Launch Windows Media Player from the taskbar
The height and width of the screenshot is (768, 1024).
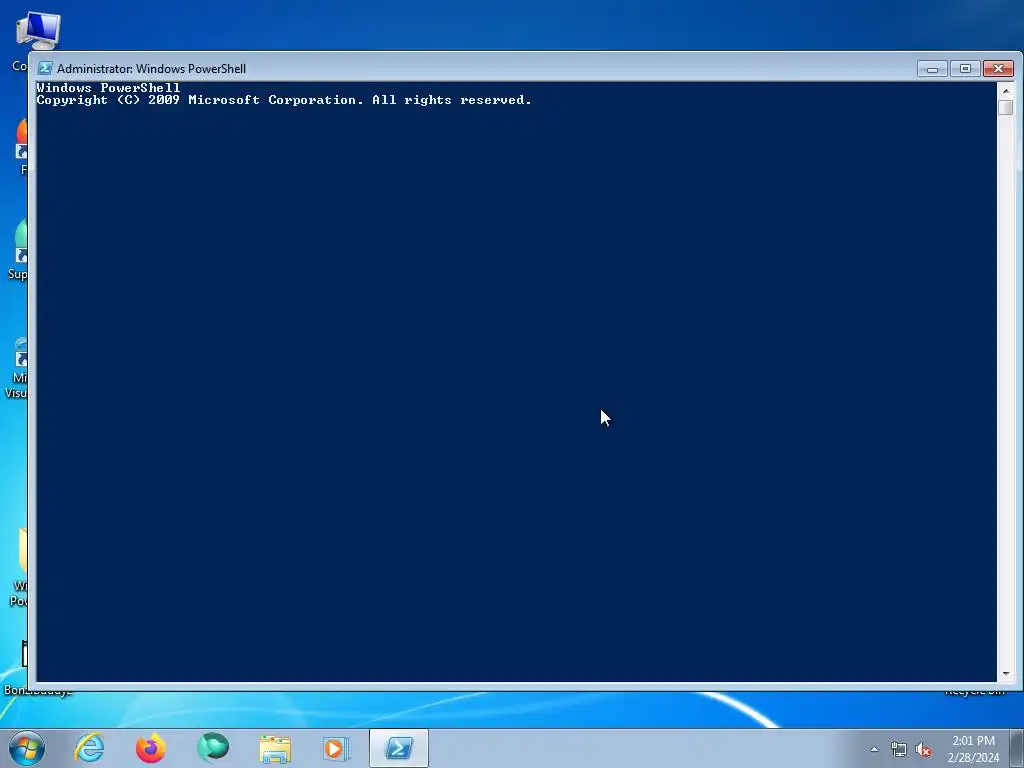pyautogui.click(x=336, y=749)
